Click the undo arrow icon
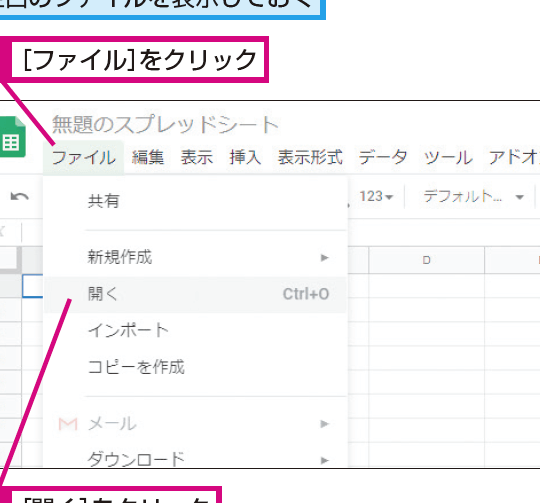 coord(20,197)
